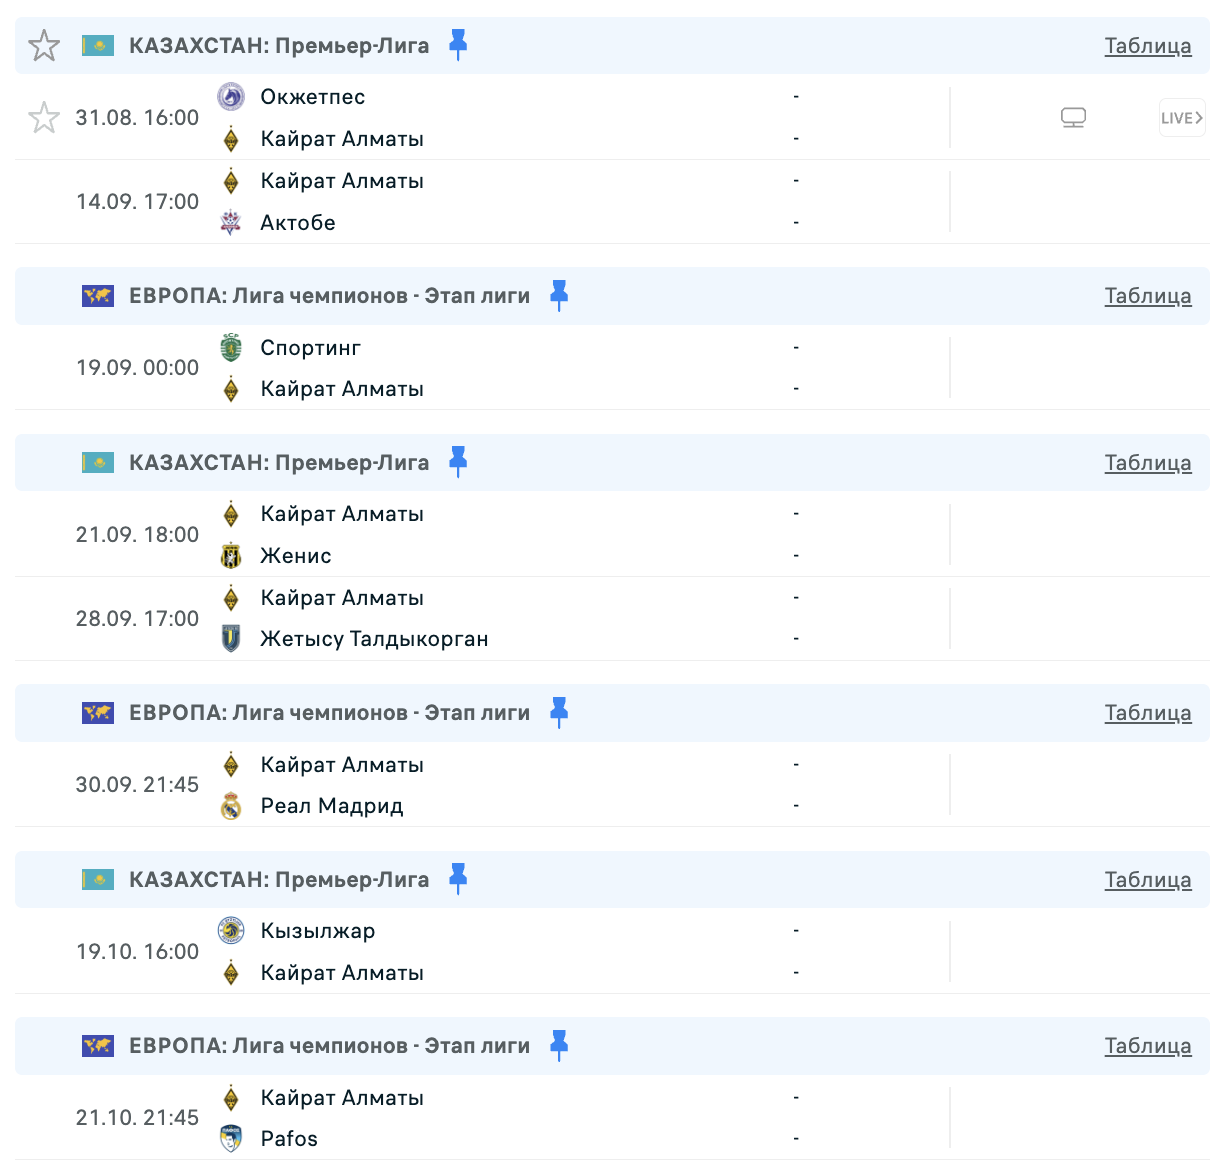Viewport: 1226px width, 1172px height.
Task: Click the Pafos team crest
Action: 231,1139
